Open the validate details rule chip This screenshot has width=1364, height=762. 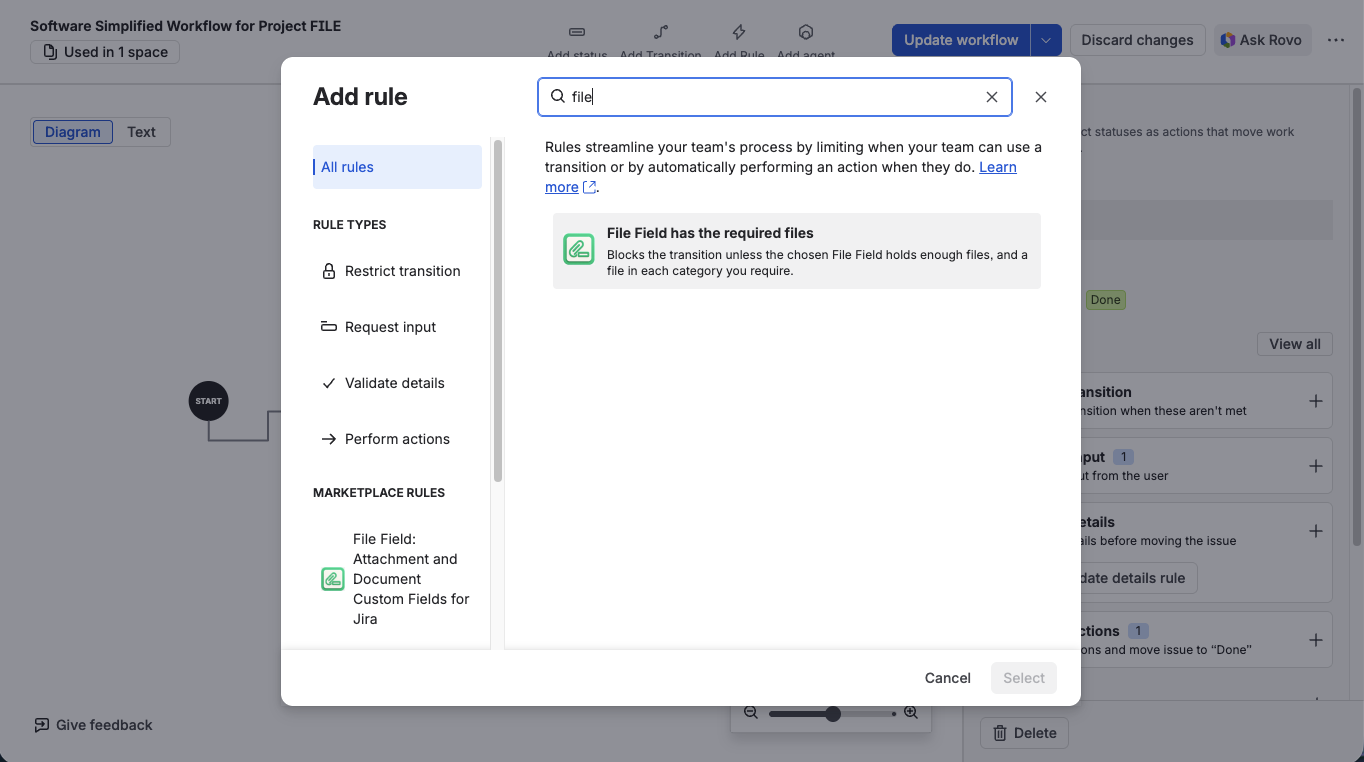[x=1138, y=578]
